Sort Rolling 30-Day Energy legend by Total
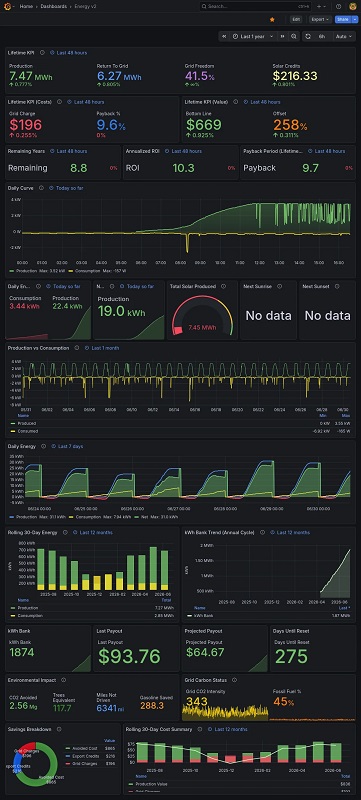The image size is (361, 800). pyautogui.click(x=165, y=600)
